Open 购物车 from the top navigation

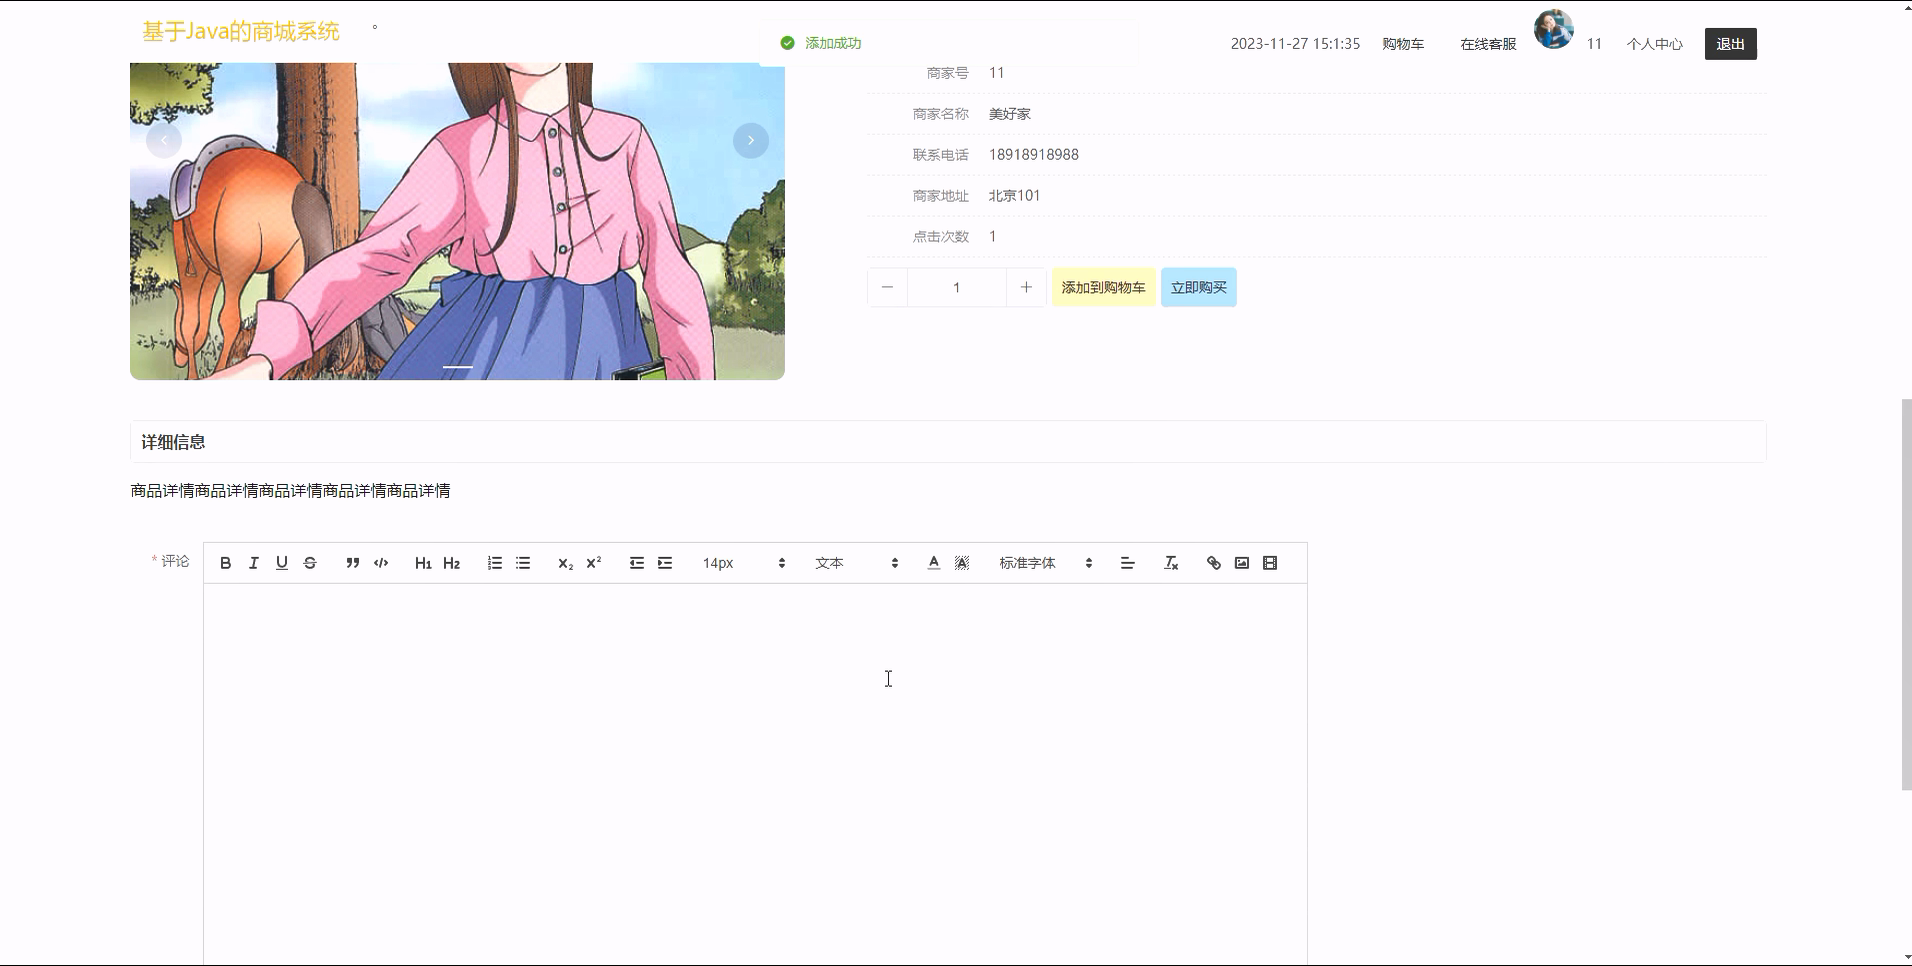(1404, 43)
